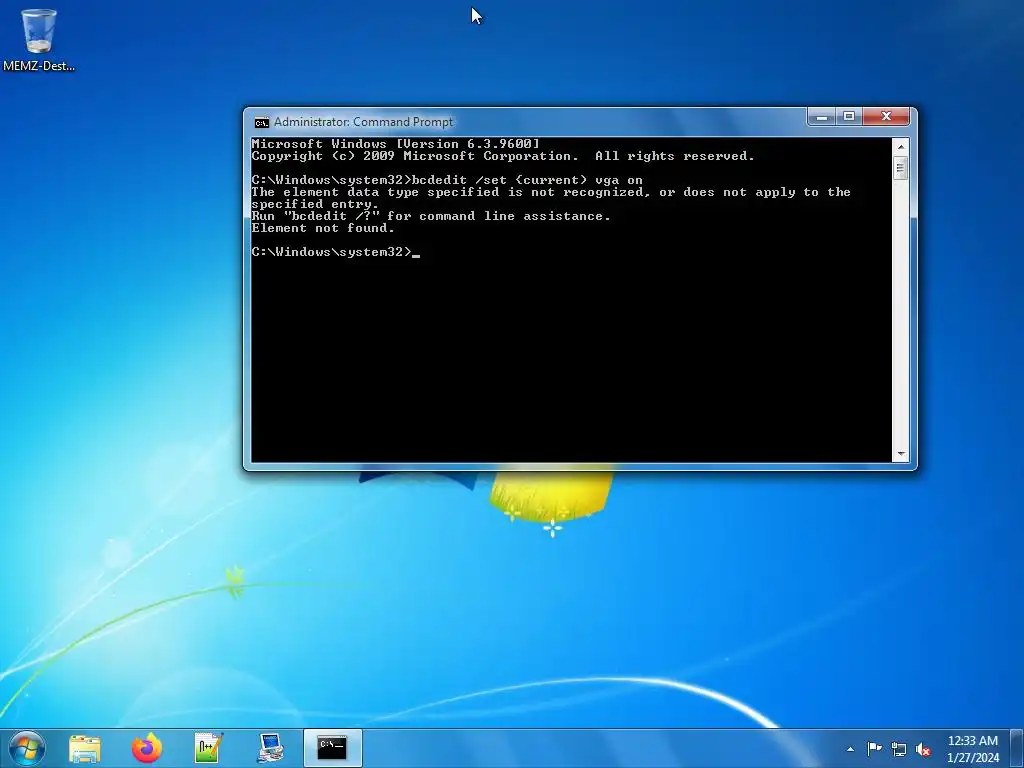Click the 'Microsoft Windows [Version 6.3.9600]' line
Image resolution: width=1024 pixels, height=768 pixels.
coord(396,144)
